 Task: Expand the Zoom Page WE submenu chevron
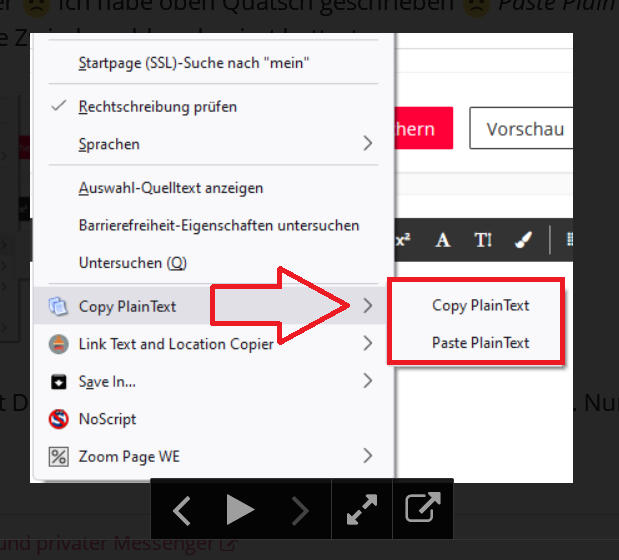click(x=368, y=456)
